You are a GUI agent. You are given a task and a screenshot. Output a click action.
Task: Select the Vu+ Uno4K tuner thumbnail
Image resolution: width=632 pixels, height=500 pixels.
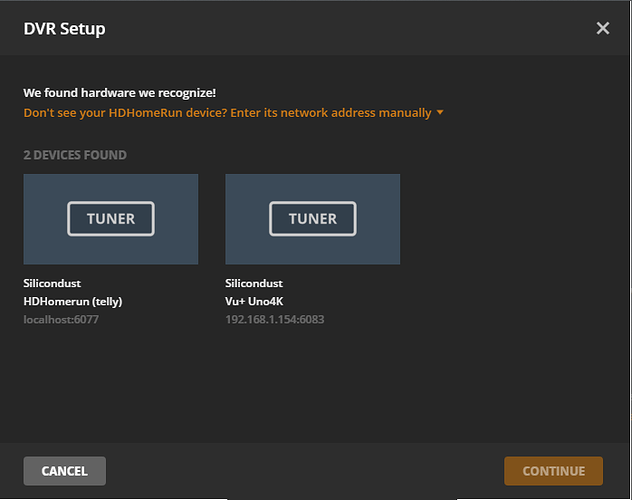point(313,219)
